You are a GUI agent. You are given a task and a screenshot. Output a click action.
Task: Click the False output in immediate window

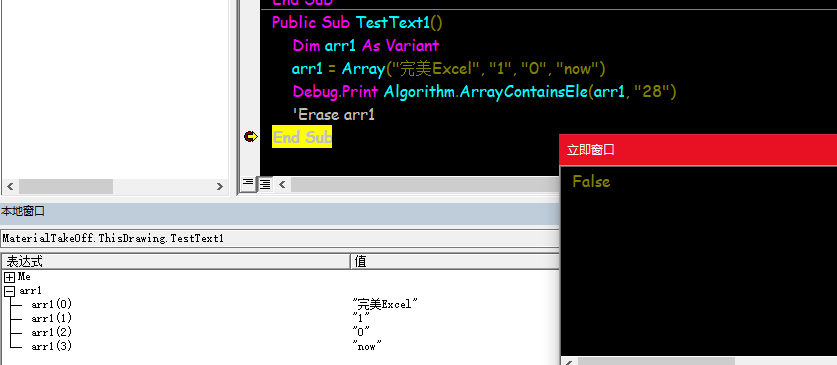pyautogui.click(x=591, y=181)
